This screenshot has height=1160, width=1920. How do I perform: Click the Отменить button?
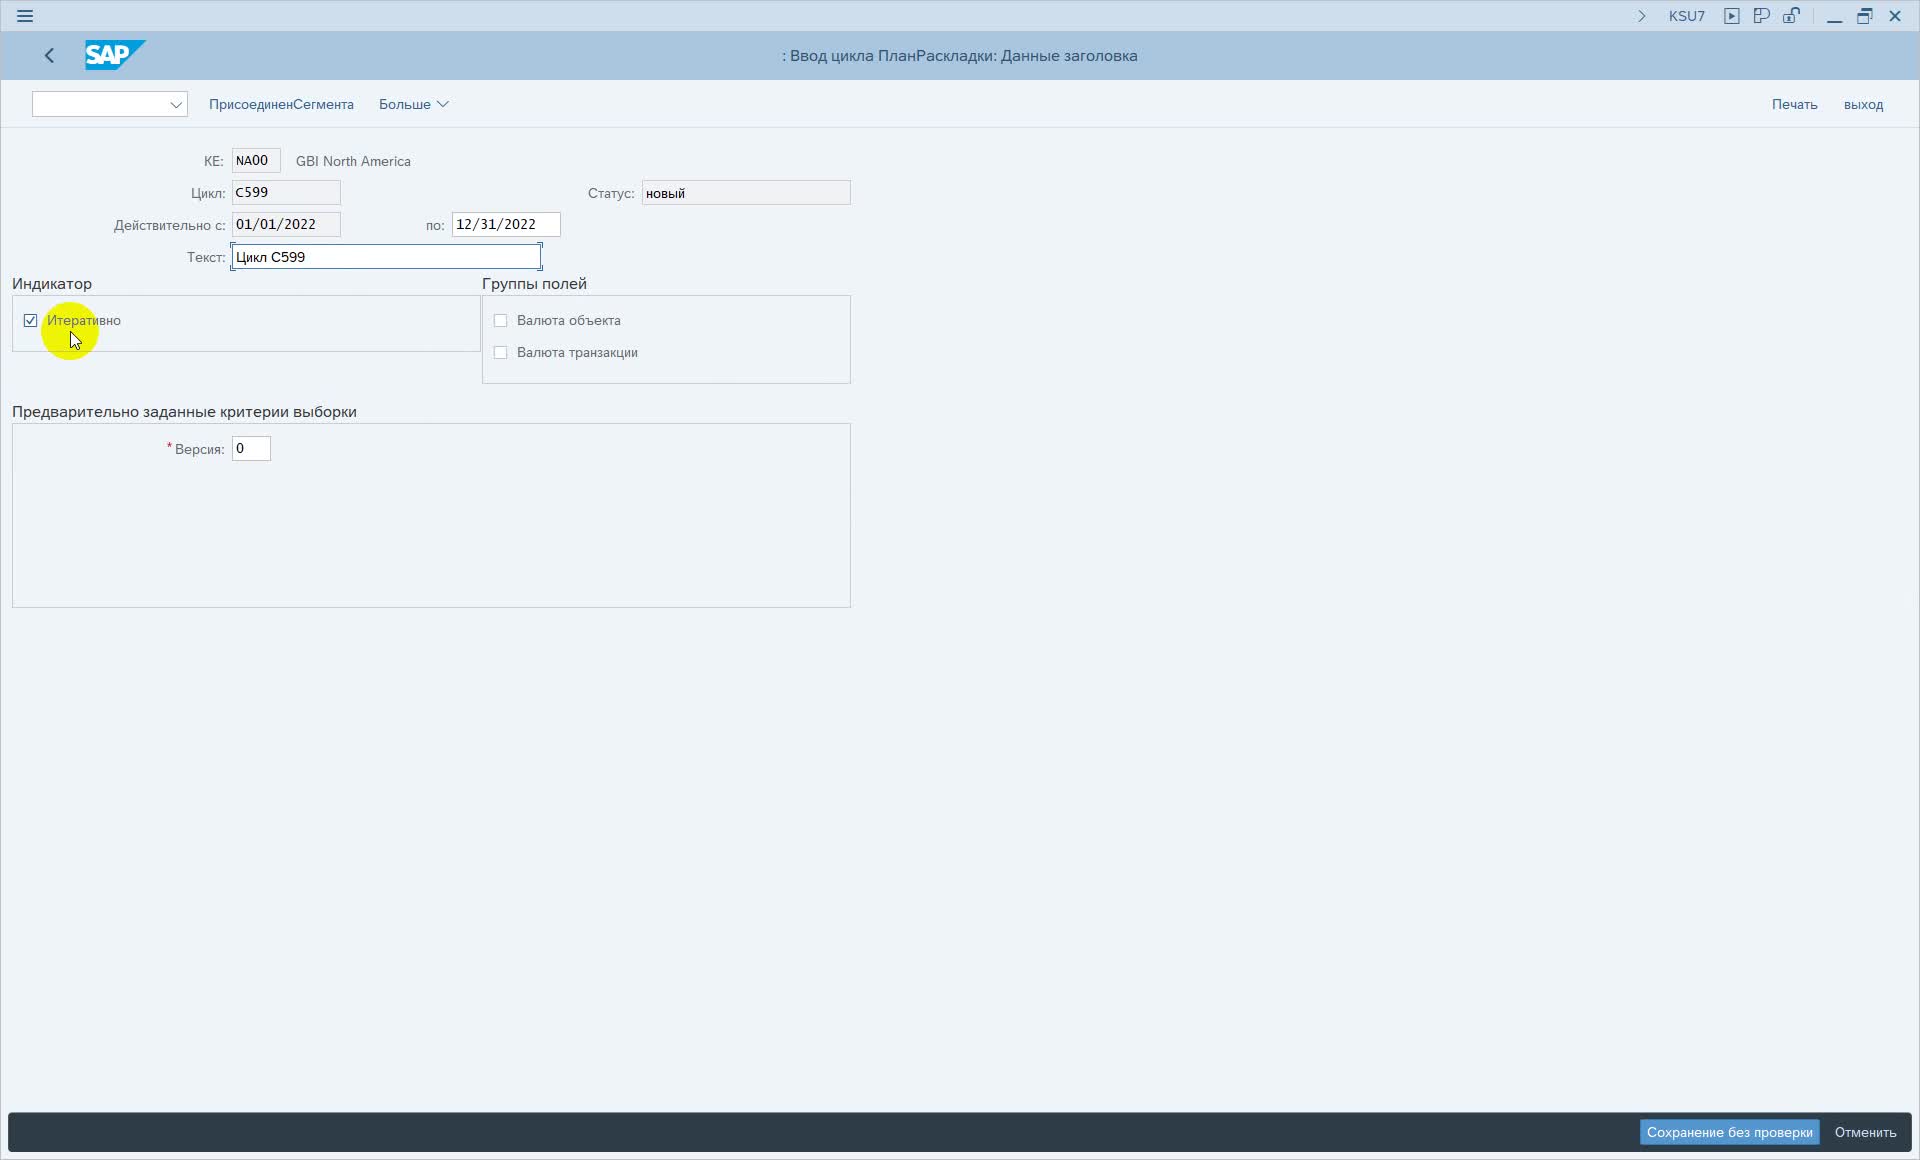1865,1132
